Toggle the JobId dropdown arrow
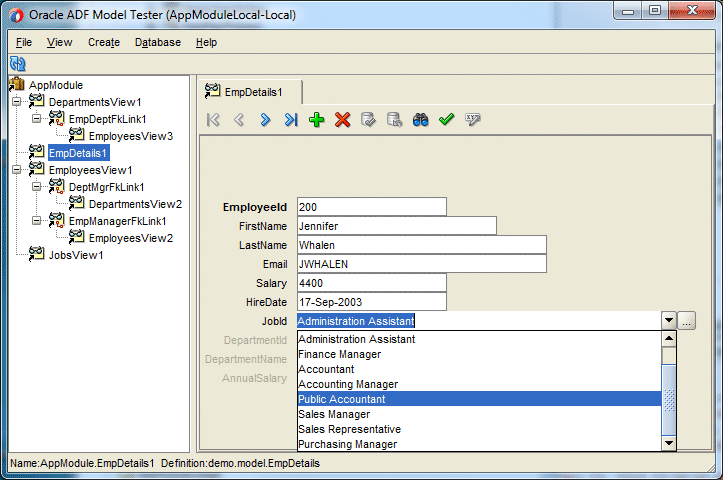Image resolution: width=723 pixels, height=480 pixels. (x=669, y=320)
